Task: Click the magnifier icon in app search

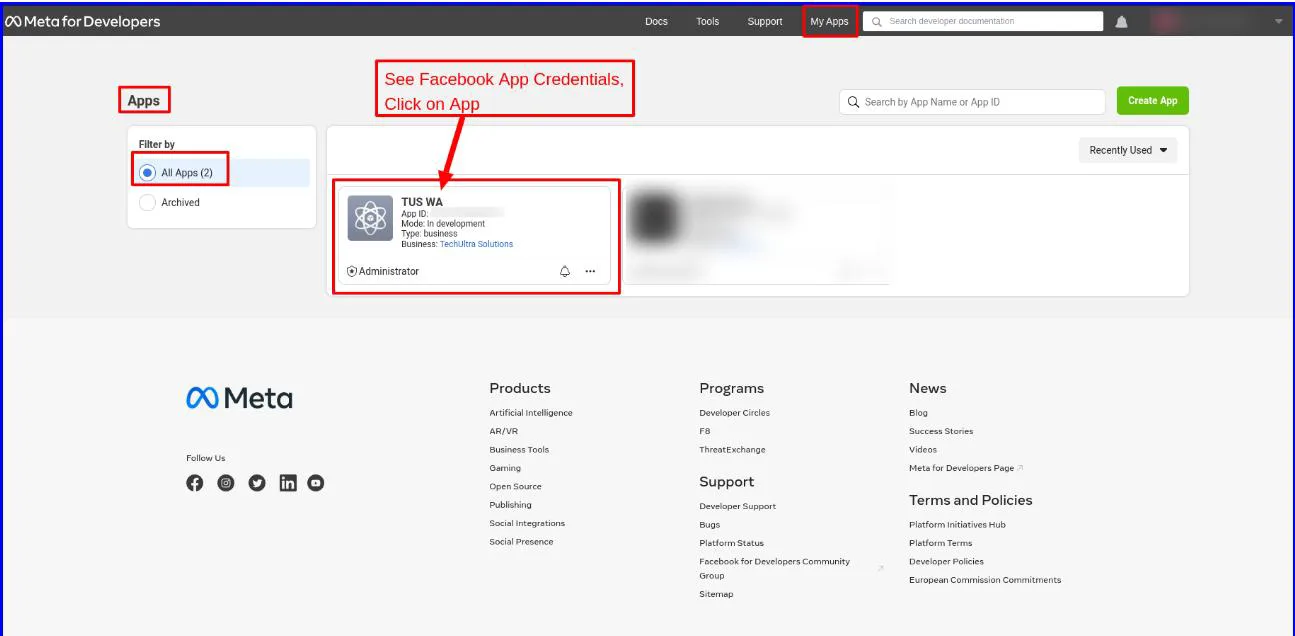Action: [854, 102]
